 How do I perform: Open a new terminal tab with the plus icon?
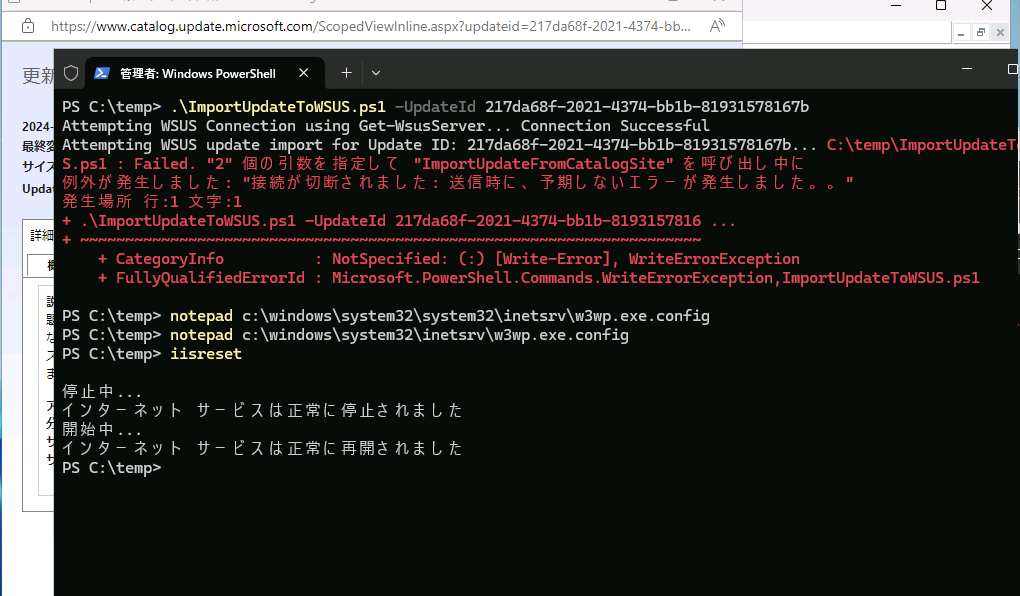click(x=345, y=72)
